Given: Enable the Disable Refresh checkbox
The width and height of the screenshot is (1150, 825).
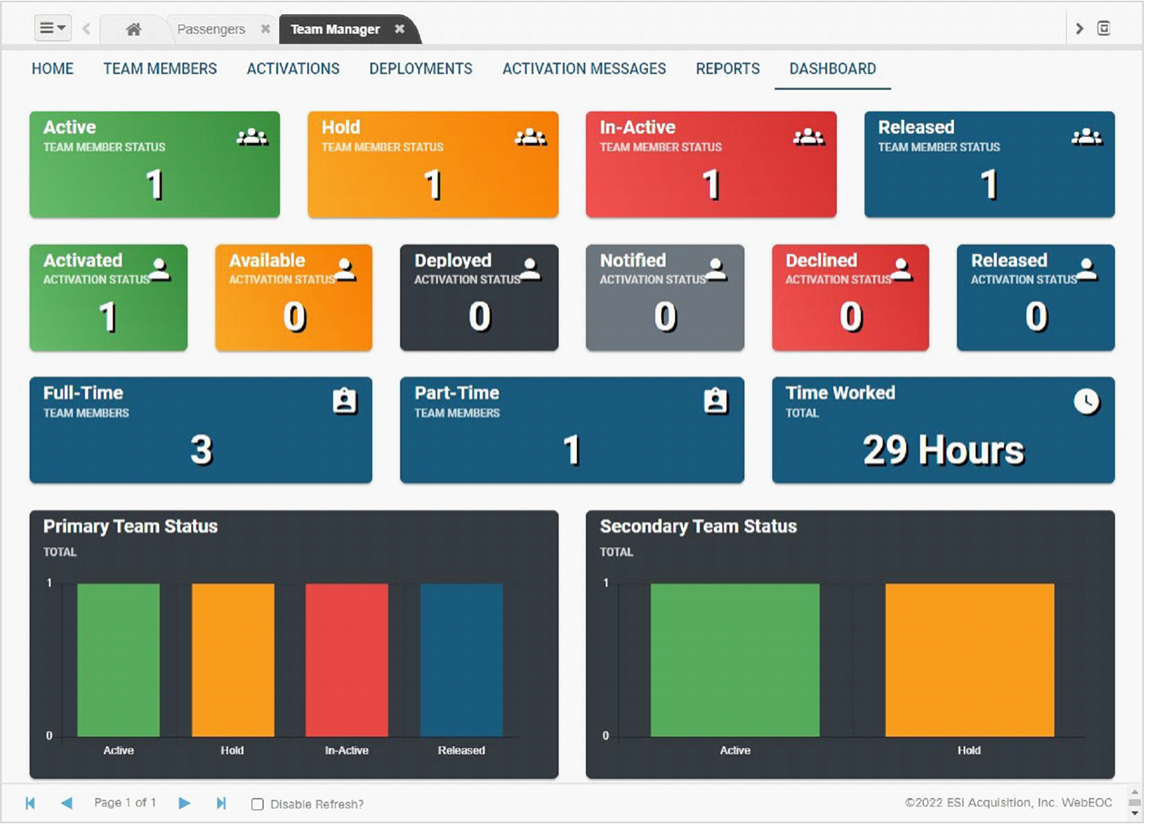Looking at the screenshot, I should [x=257, y=804].
